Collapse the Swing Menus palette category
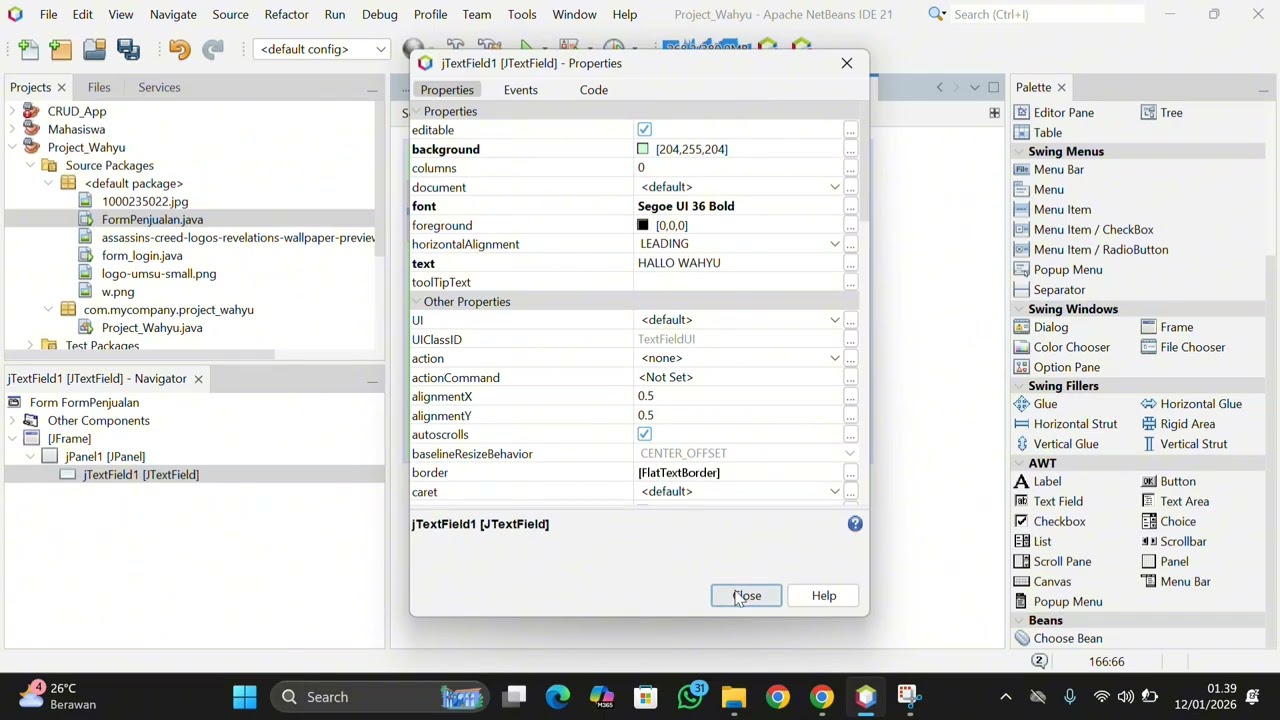Viewport: 1280px width, 720px height. [x=1021, y=151]
